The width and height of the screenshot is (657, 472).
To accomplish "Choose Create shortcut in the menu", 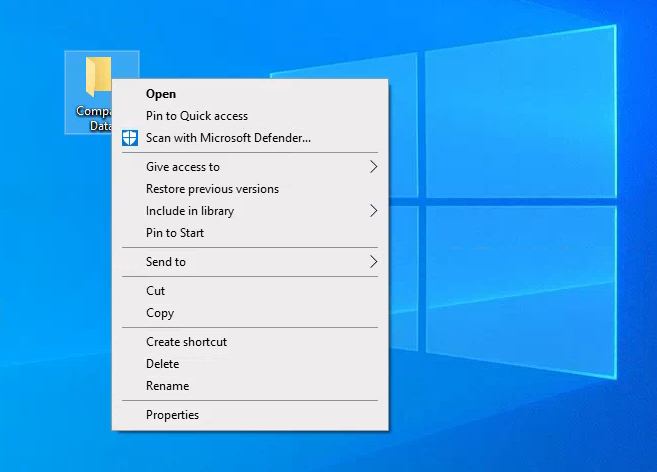I will tap(186, 342).
